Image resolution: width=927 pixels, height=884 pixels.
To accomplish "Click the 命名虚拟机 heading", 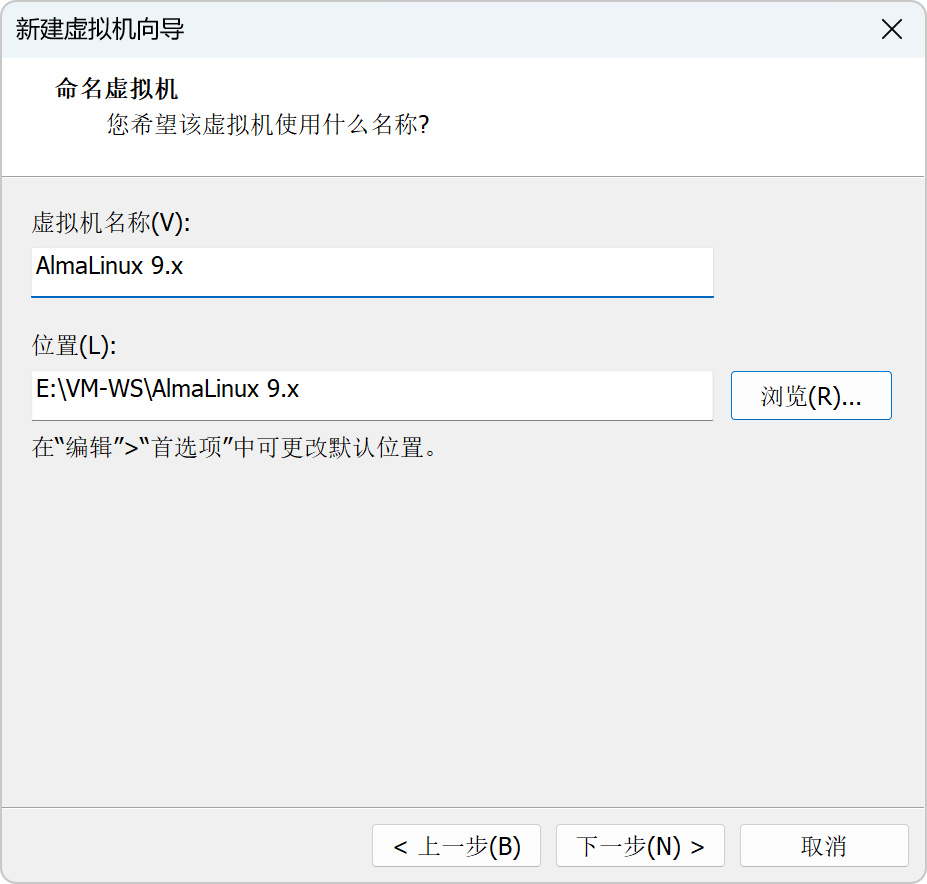I will pyautogui.click(x=116, y=89).
